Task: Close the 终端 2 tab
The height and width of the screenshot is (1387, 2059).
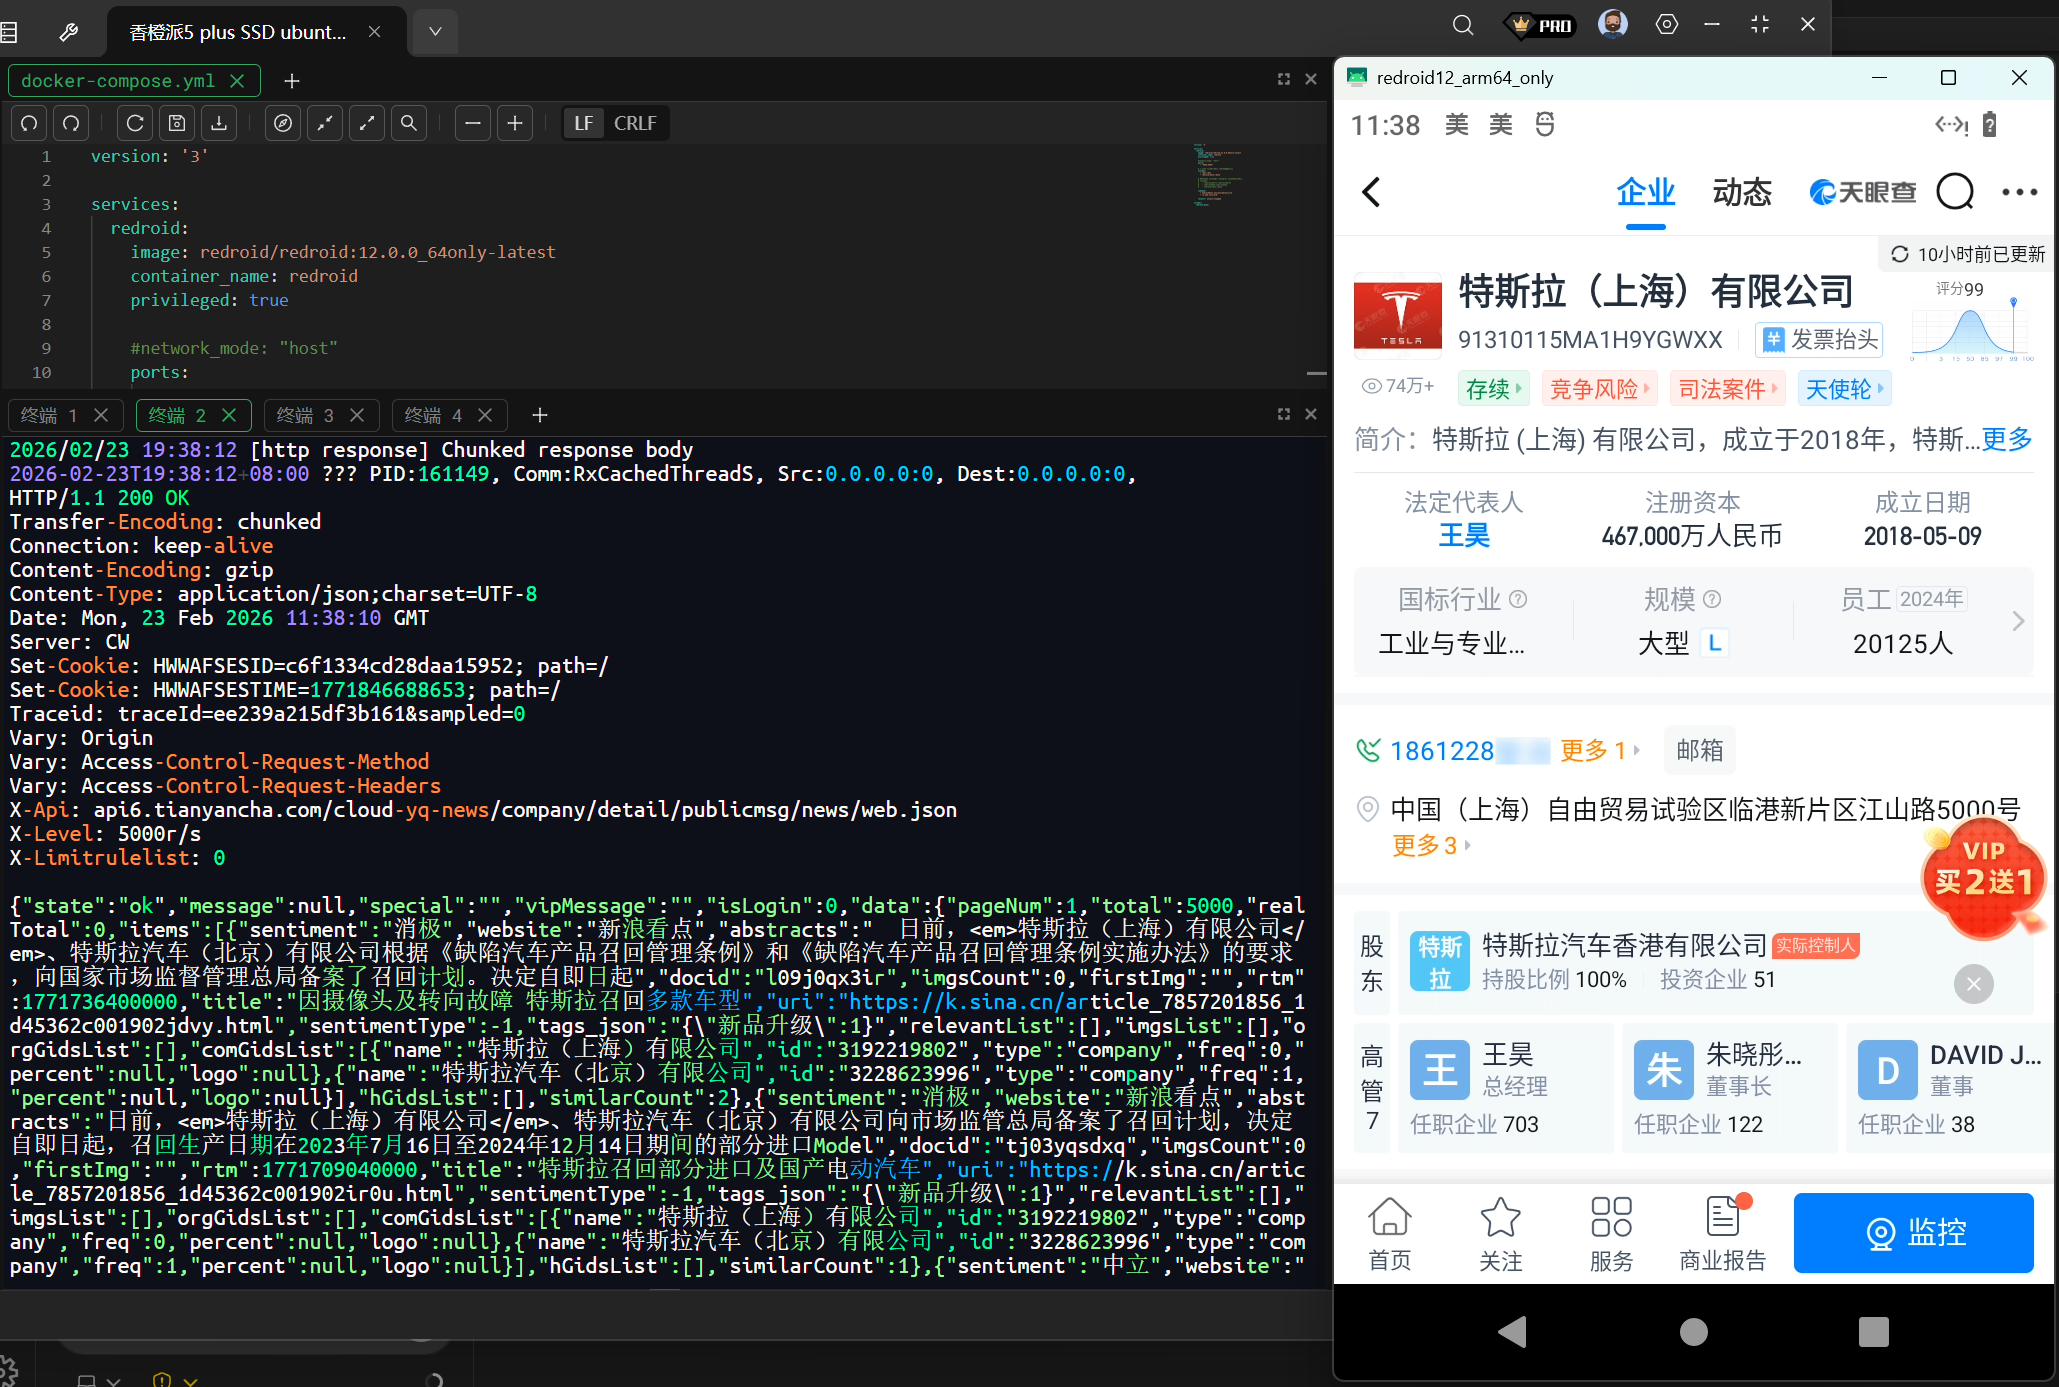Action: click(229, 415)
